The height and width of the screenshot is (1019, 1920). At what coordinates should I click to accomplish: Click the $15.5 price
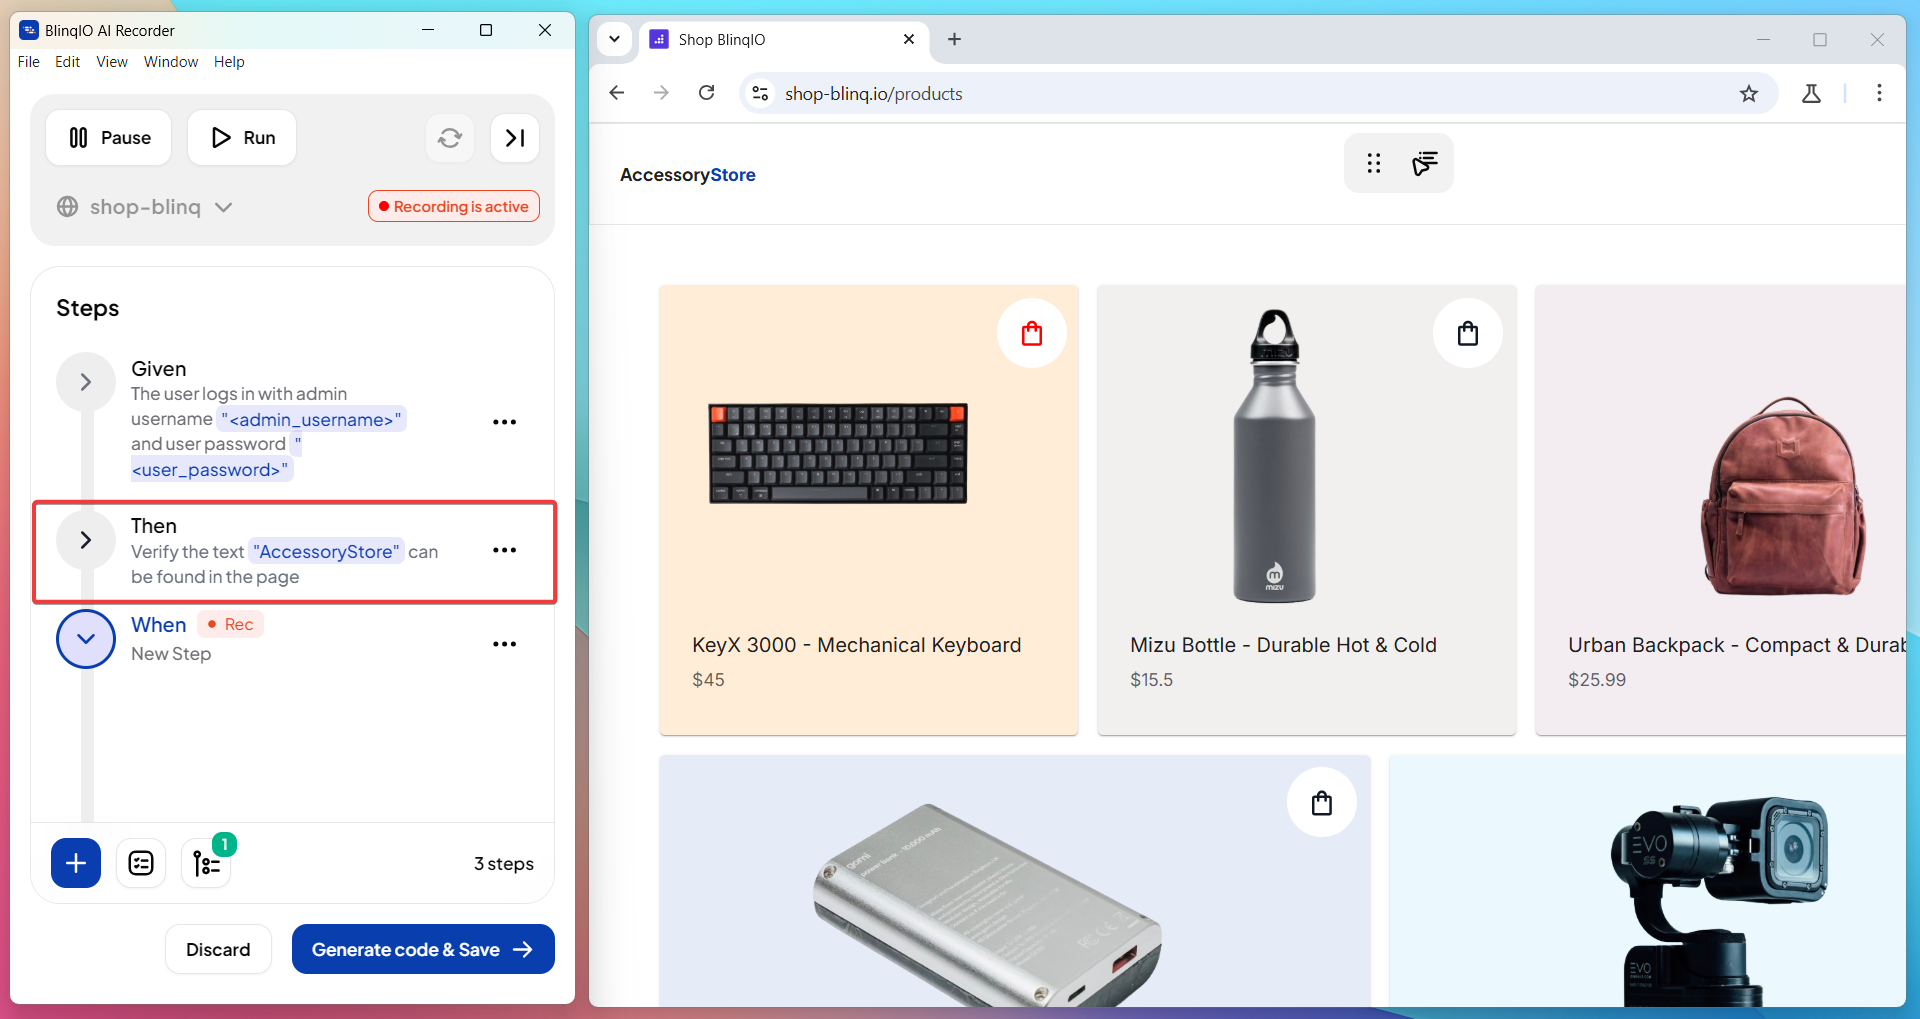1152,680
